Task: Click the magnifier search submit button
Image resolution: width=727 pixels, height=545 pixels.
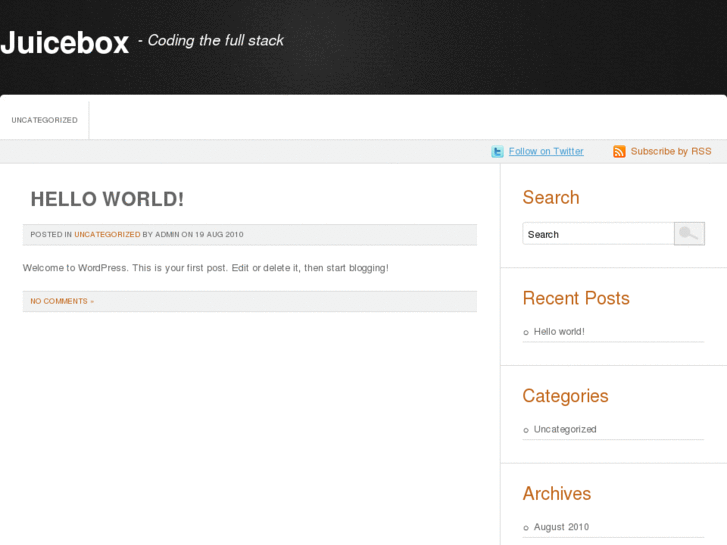Action: [689, 233]
